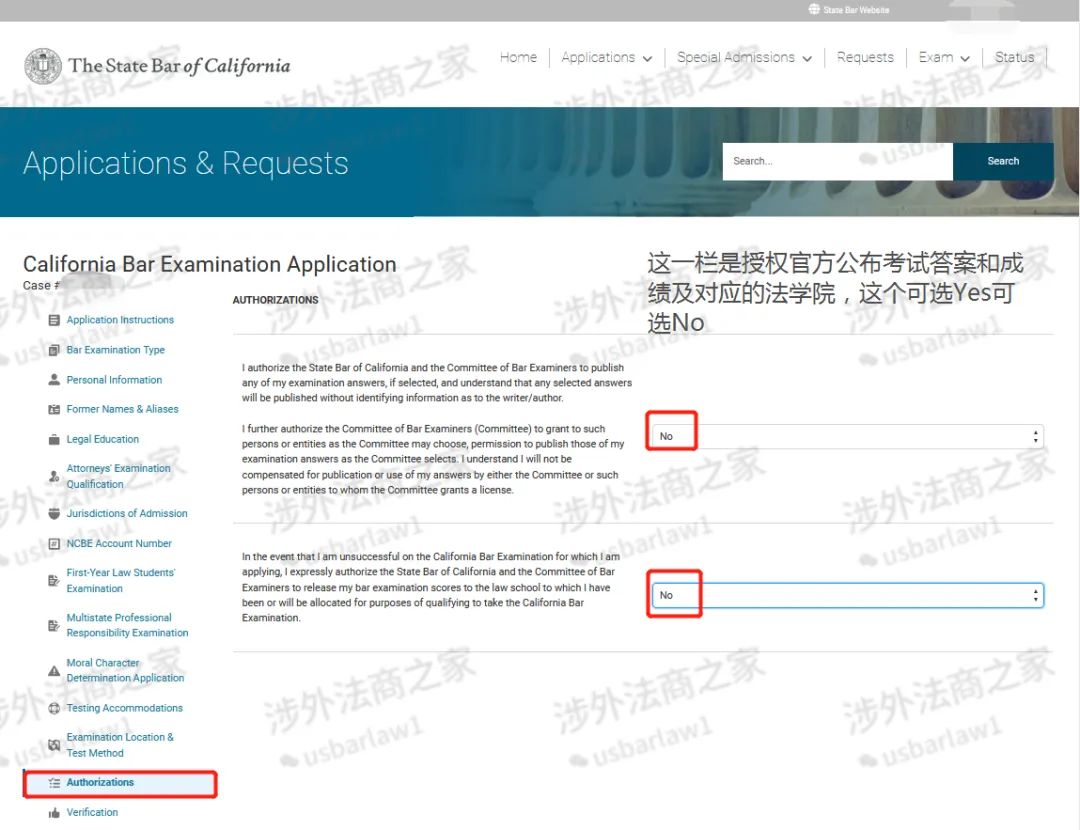Open the Personal Information section
Image resolution: width=1080 pixels, height=830 pixels.
click(x=114, y=380)
